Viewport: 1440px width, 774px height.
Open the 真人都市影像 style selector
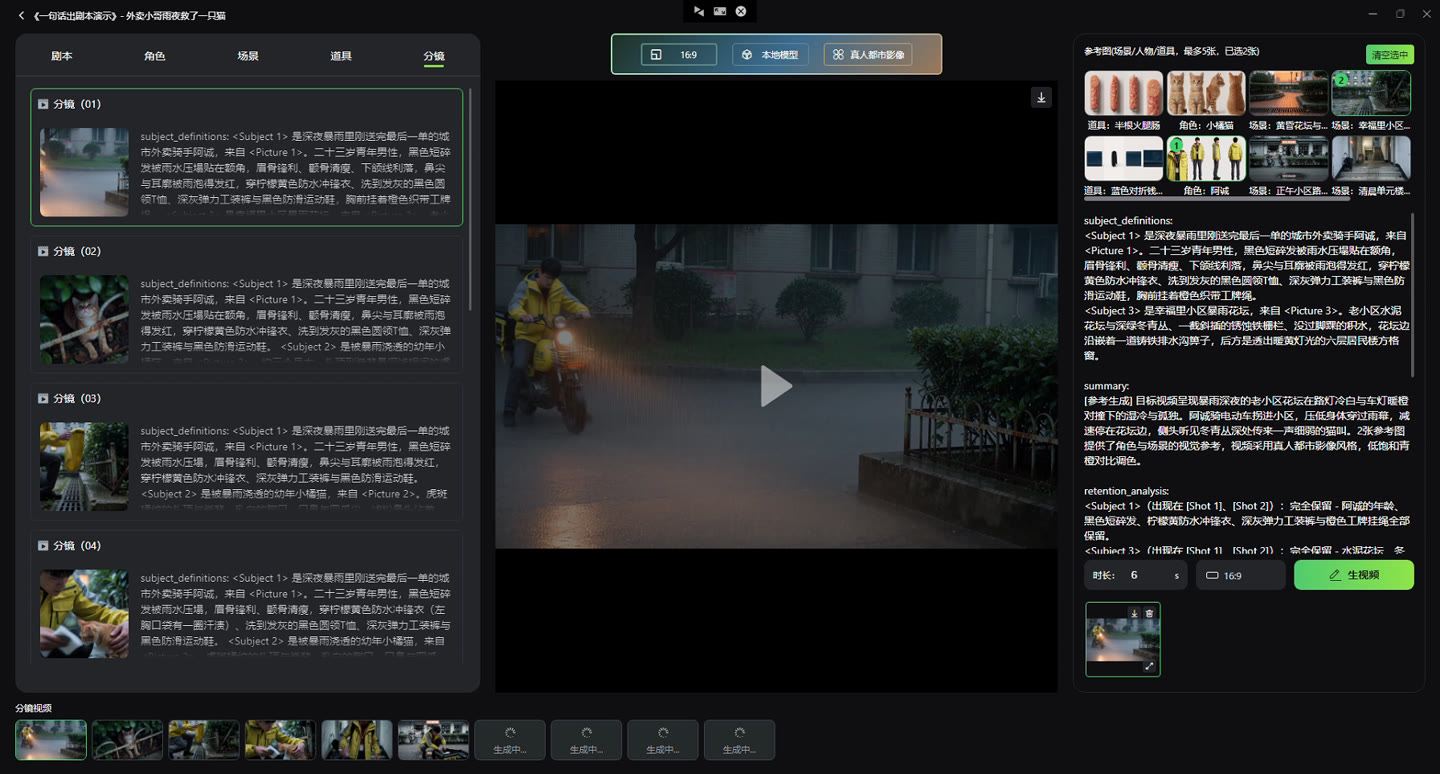[868, 54]
